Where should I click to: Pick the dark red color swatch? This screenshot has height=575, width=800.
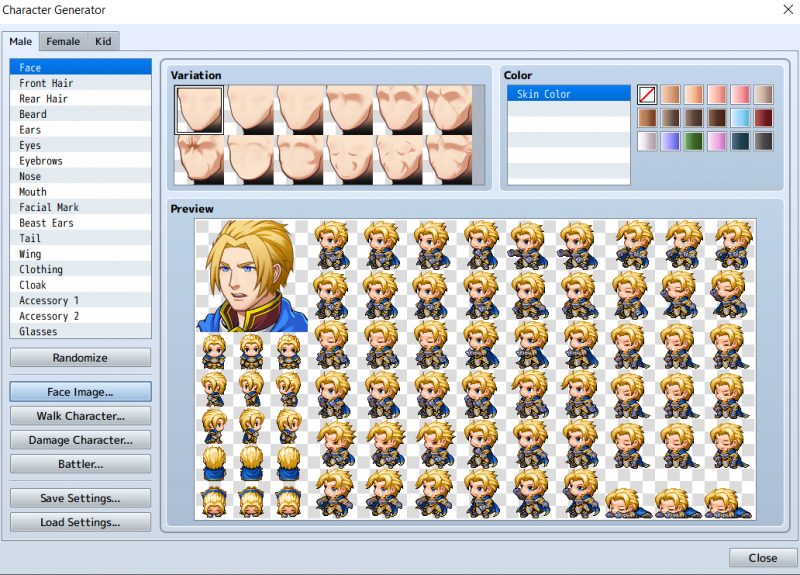[763, 118]
